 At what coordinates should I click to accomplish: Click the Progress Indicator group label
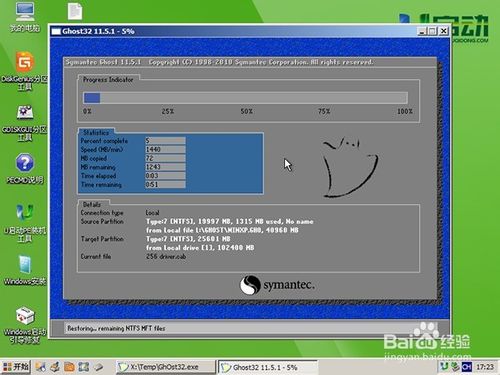click(x=108, y=80)
